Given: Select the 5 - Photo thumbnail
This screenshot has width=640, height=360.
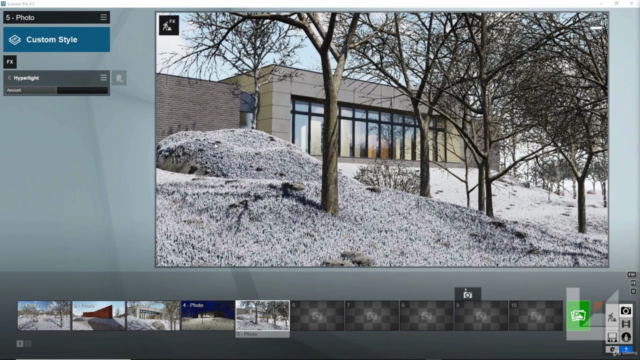Looking at the screenshot, I should click(263, 316).
